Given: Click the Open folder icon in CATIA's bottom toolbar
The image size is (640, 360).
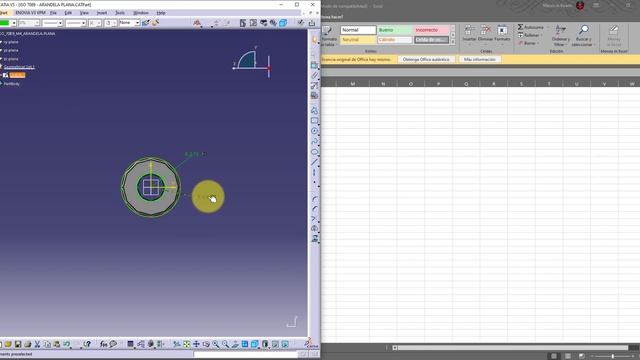Looking at the screenshot, I should click(x=8, y=344).
